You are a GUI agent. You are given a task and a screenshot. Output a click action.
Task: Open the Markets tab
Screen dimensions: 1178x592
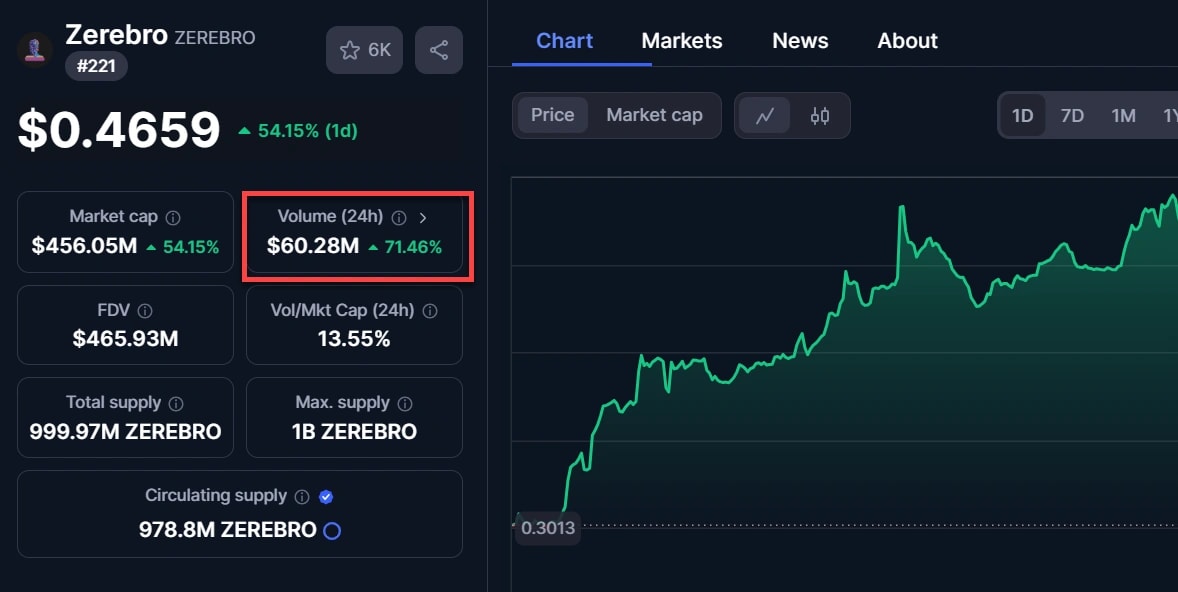click(681, 41)
